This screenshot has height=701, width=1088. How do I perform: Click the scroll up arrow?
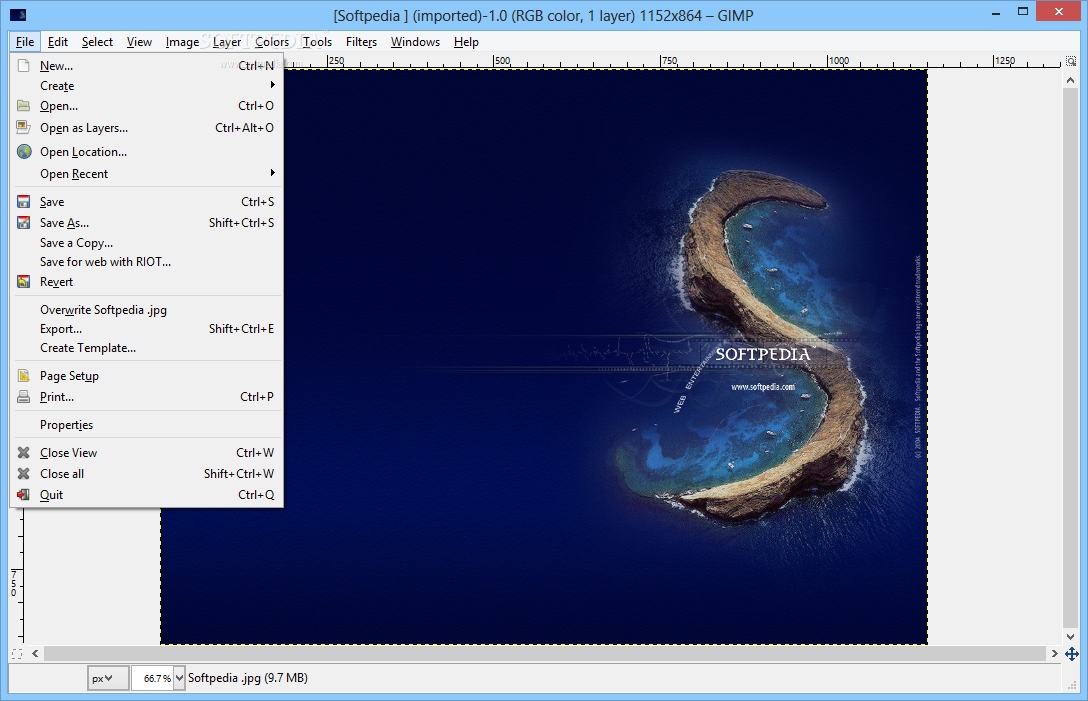(x=1071, y=80)
